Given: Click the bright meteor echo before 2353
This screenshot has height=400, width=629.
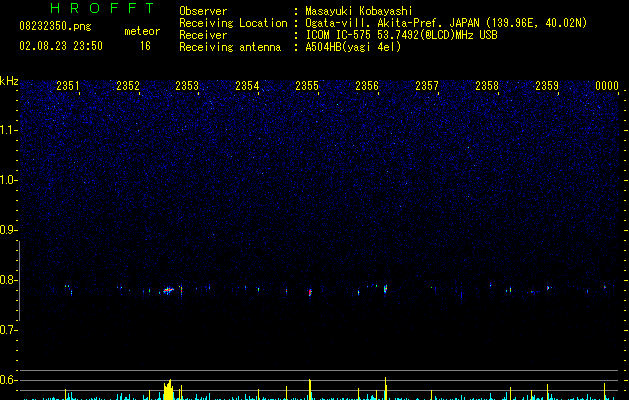Looking at the screenshot, I should 168,290.
